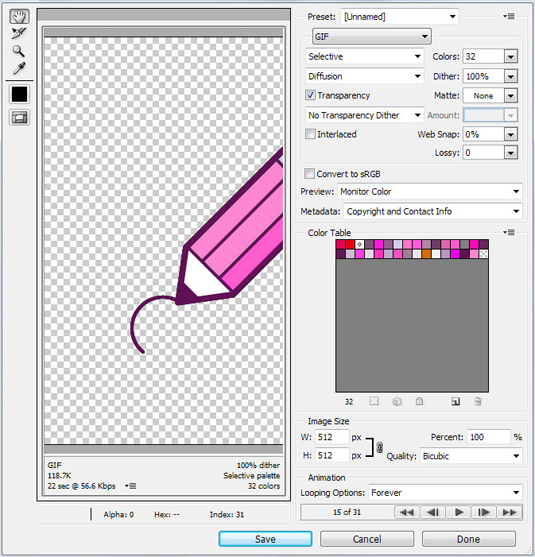Enable the Interlaced checkbox
Viewport: 535px width, 557px height.
(310, 134)
